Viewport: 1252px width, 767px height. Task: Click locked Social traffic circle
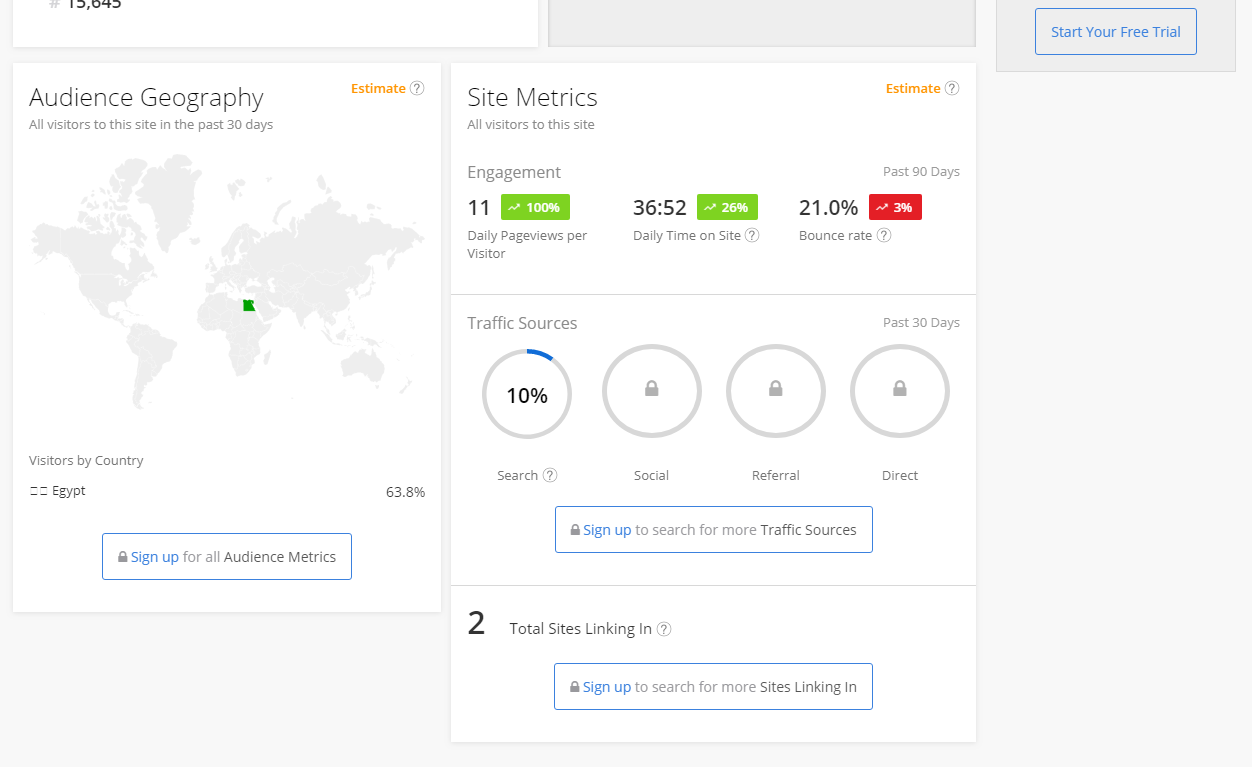pyautogui.click(x=651, y=392)
